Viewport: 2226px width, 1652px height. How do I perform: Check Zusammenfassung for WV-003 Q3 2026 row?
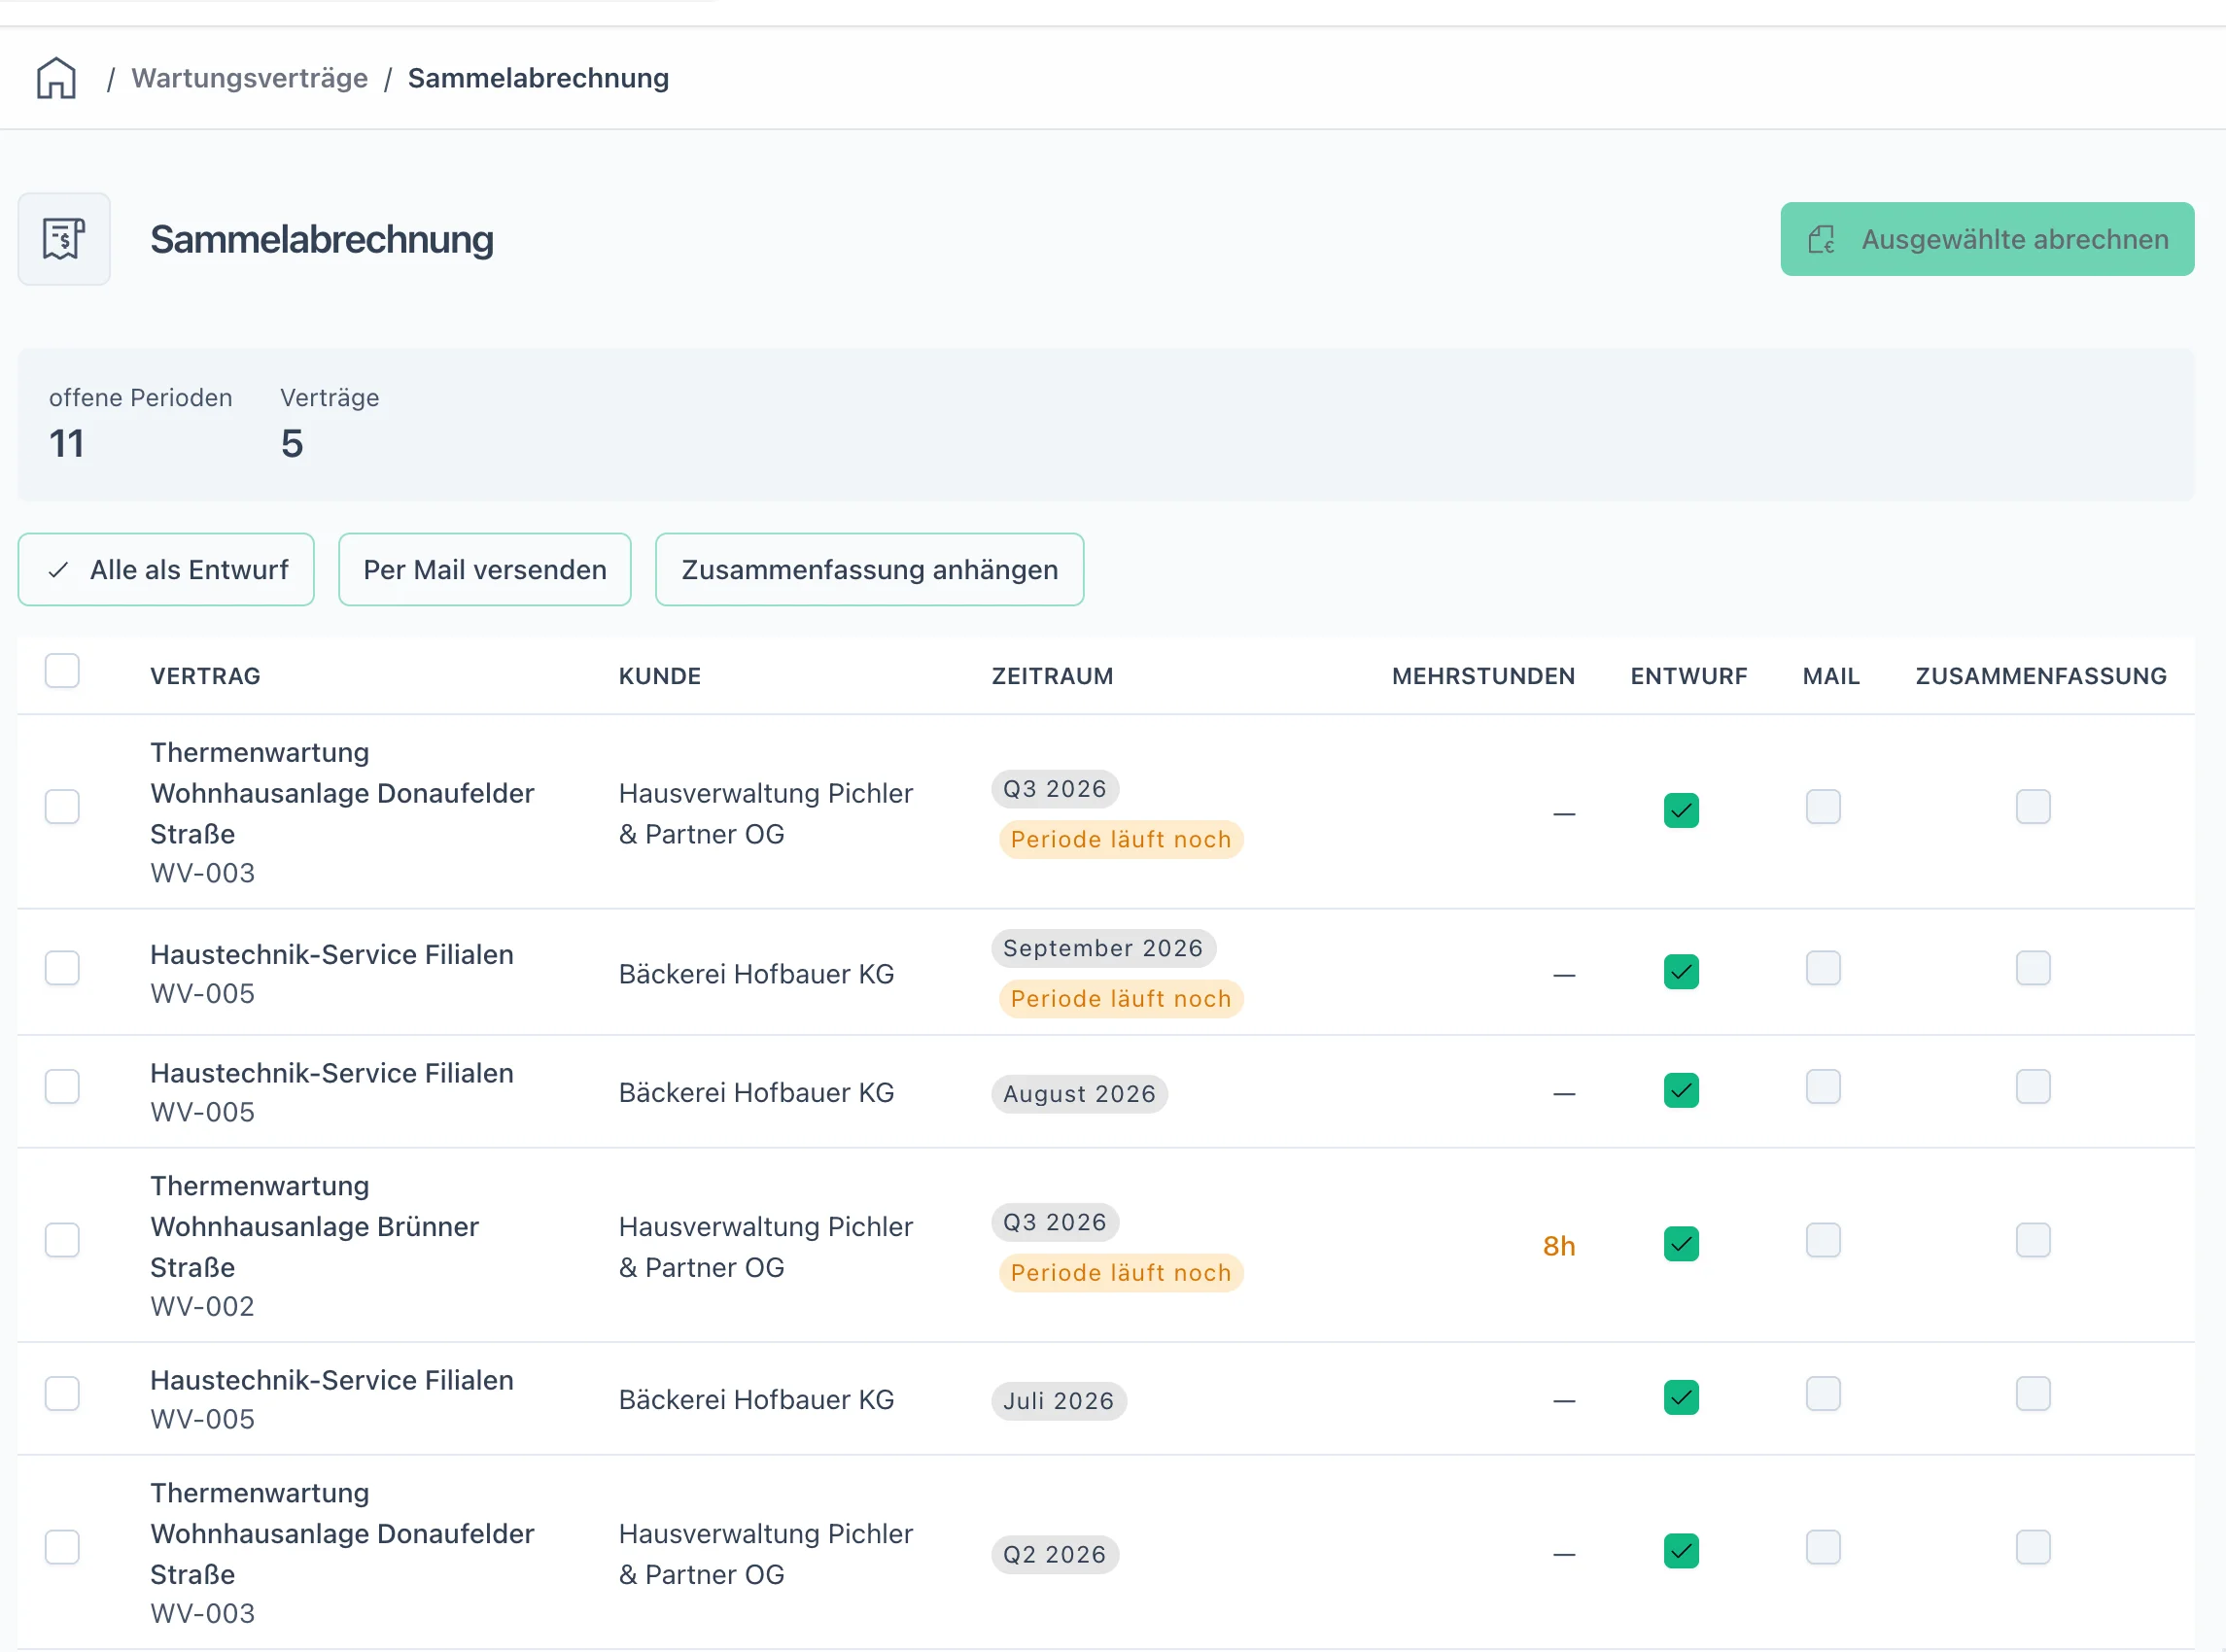2034,807
